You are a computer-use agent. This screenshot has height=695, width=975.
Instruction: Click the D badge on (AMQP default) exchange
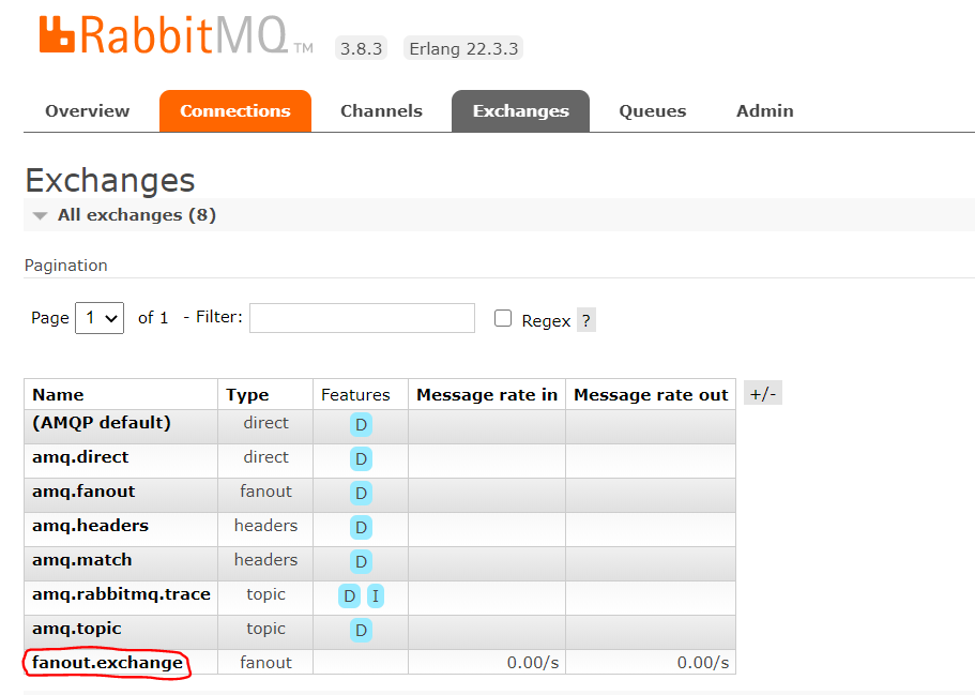360,425
